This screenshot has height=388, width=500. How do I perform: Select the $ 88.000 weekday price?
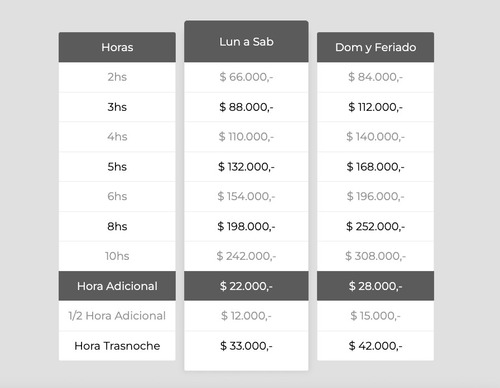click(x=246, y=107)
